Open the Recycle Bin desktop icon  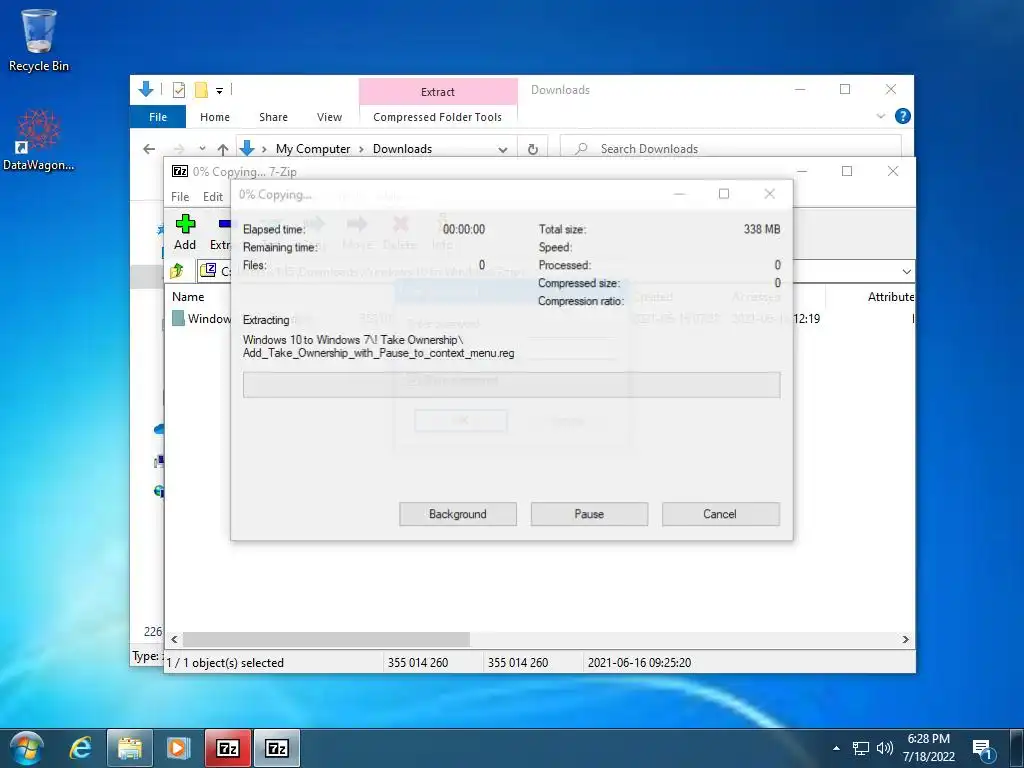(39, 40)
